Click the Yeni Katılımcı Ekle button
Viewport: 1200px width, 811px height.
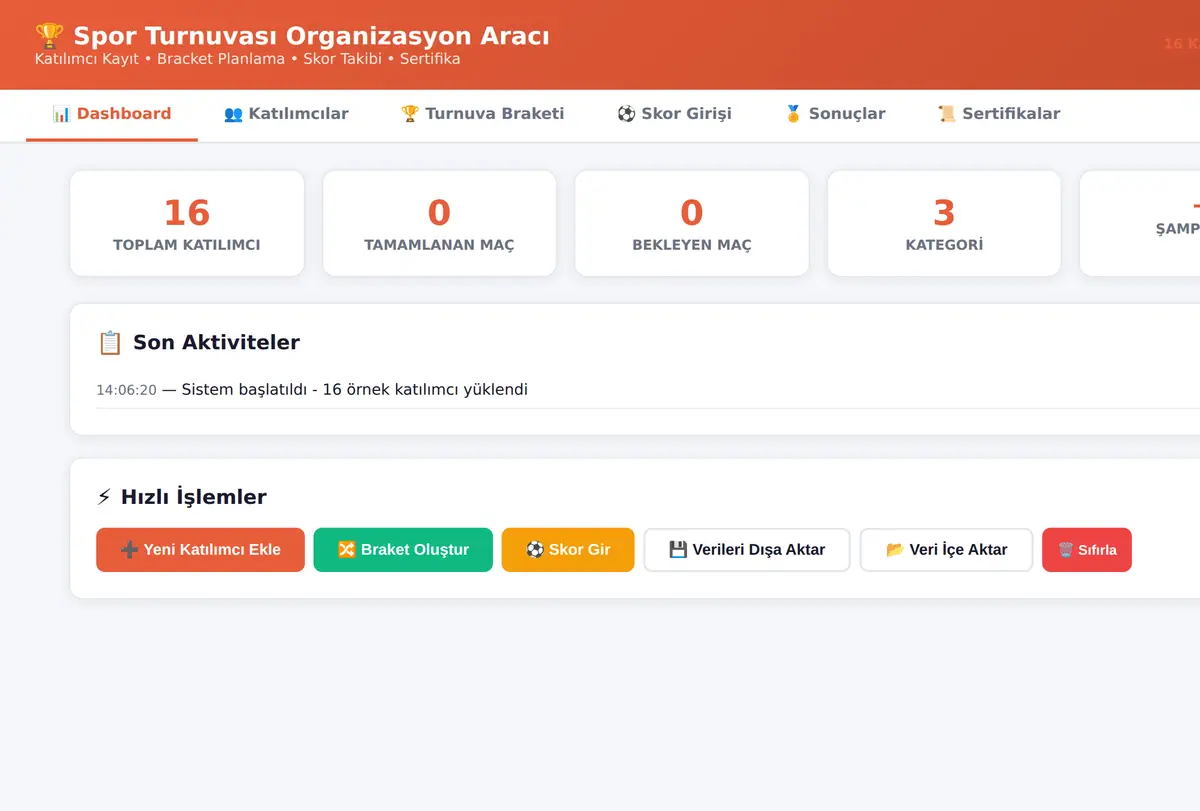[200, 550]
